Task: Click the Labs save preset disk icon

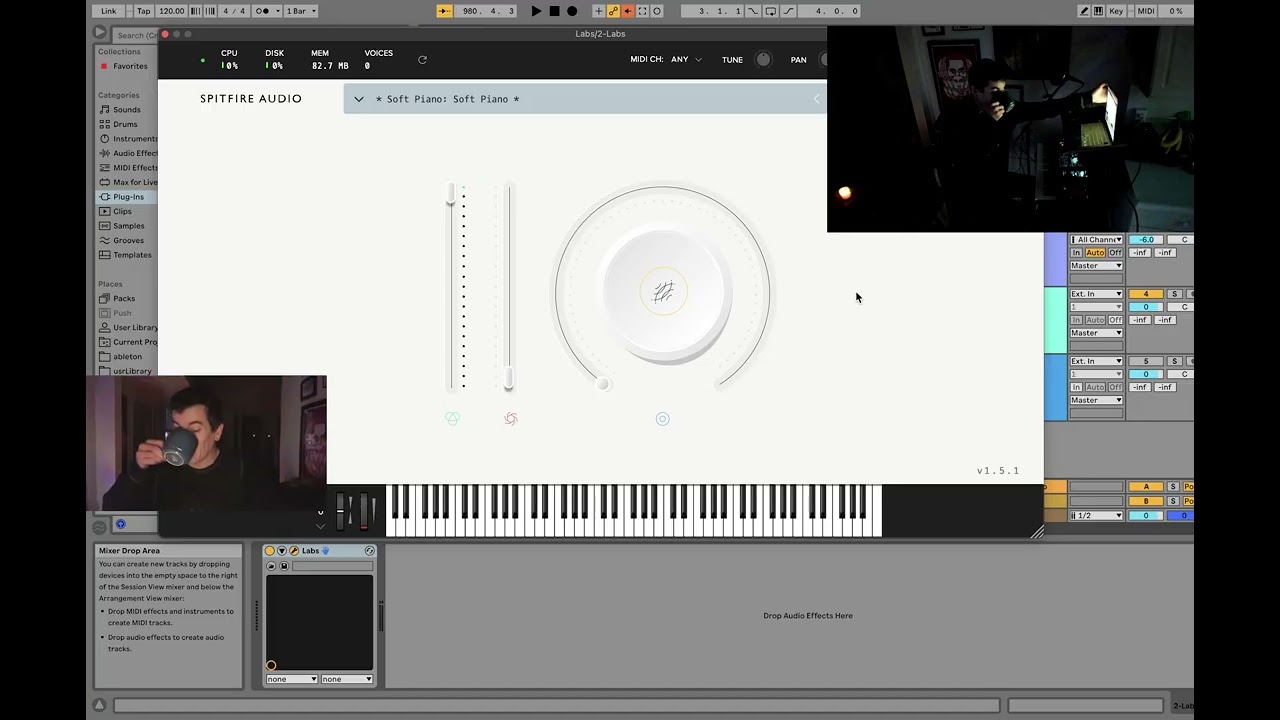Action: click(x=284, y=566)
